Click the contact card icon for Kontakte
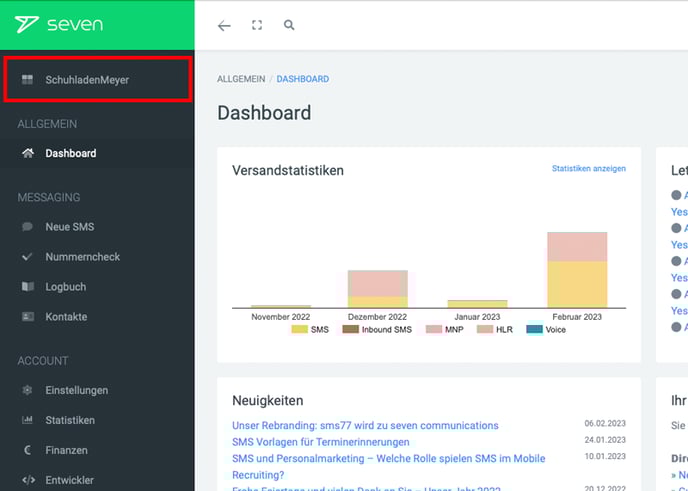 click(28, 316)
